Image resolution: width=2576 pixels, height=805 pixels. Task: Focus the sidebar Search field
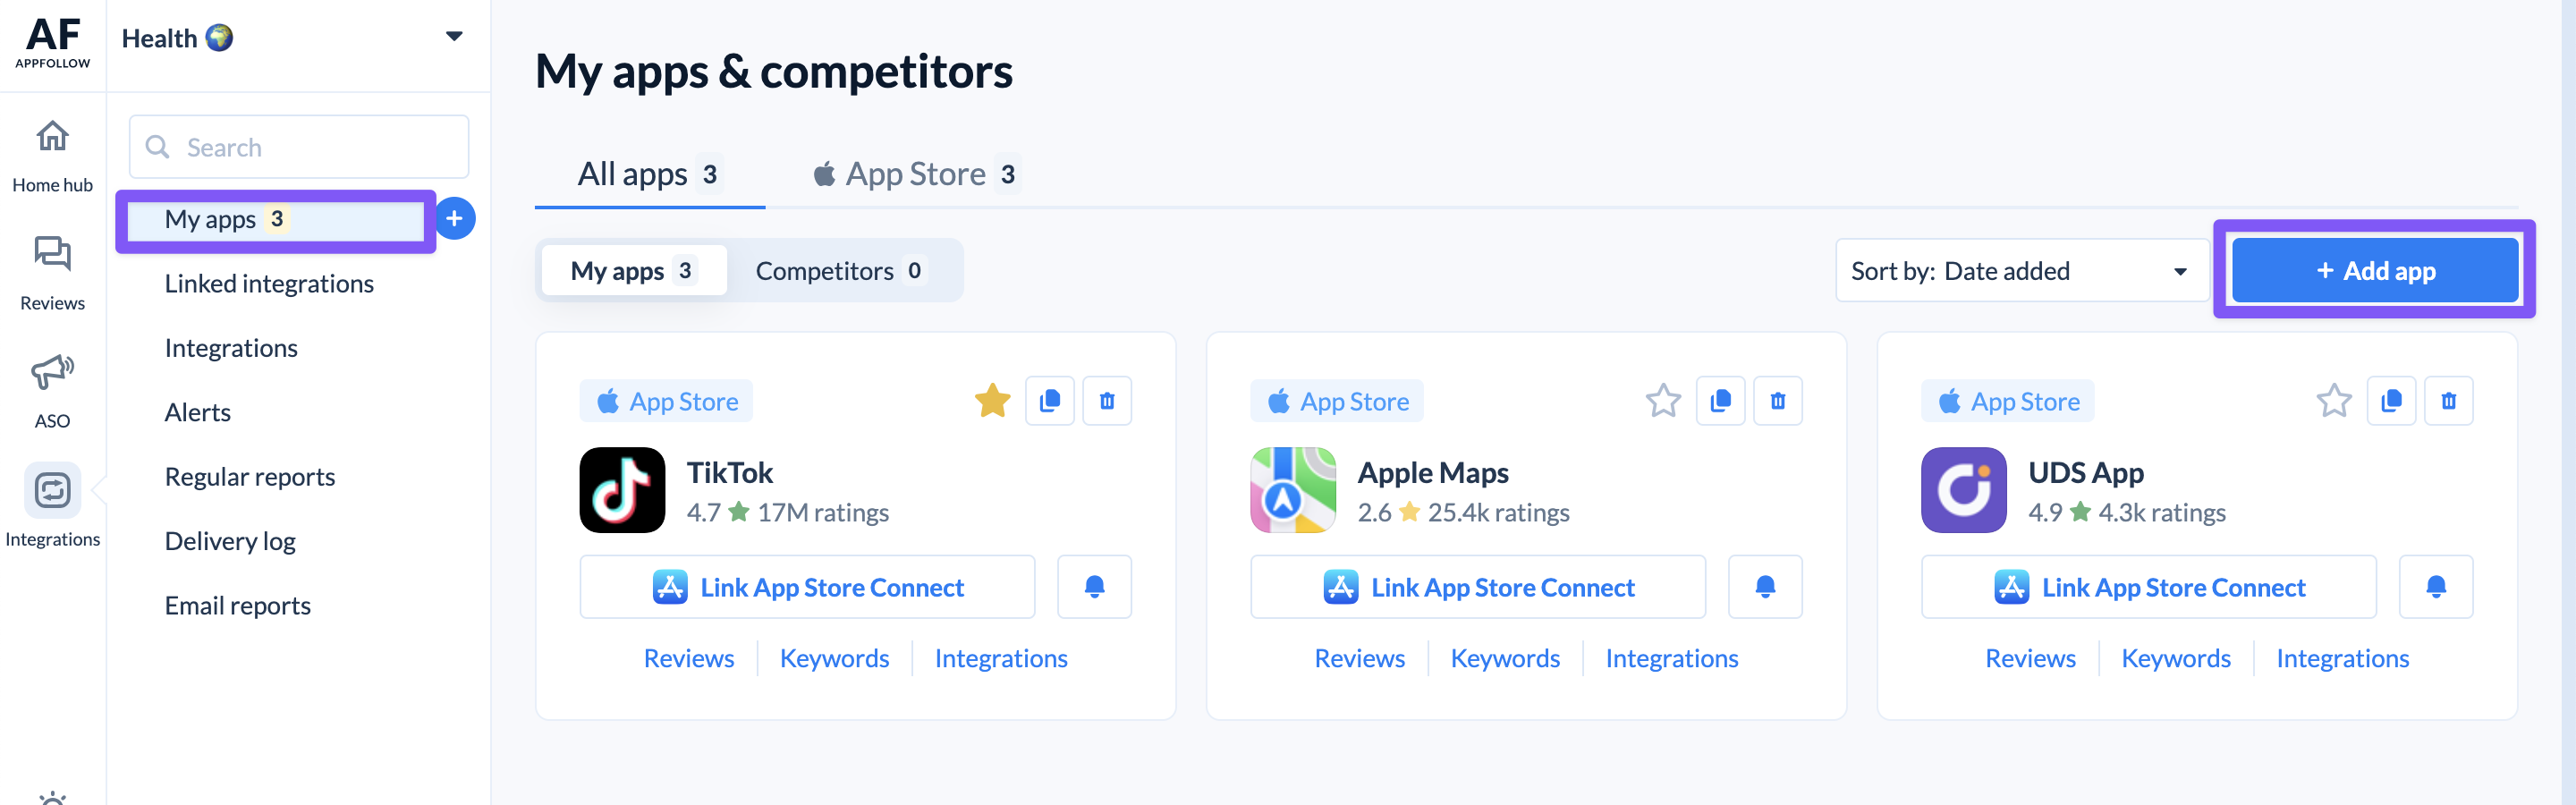click(x=298, y=147)
